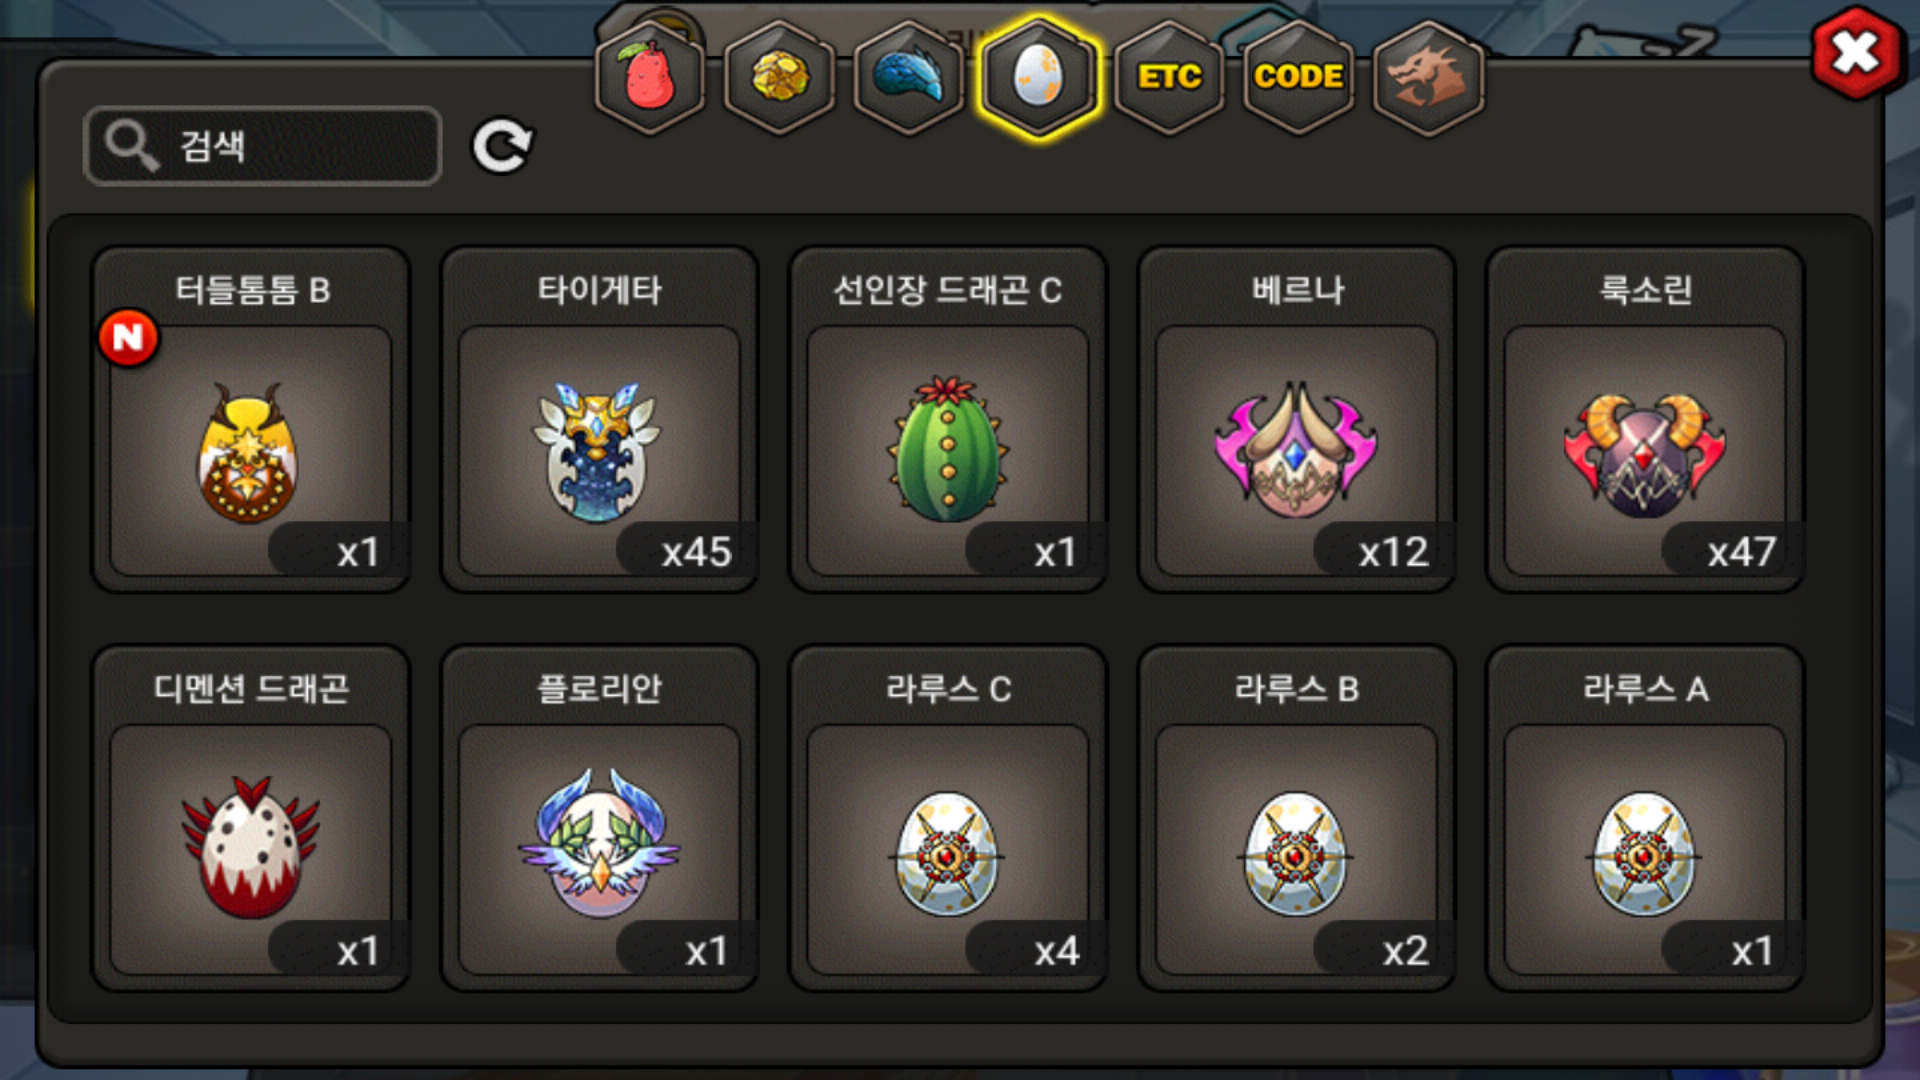Choose the 타이게타 egg item
This screenshot has width=1920, height=1080.
[x=600, y=420]
